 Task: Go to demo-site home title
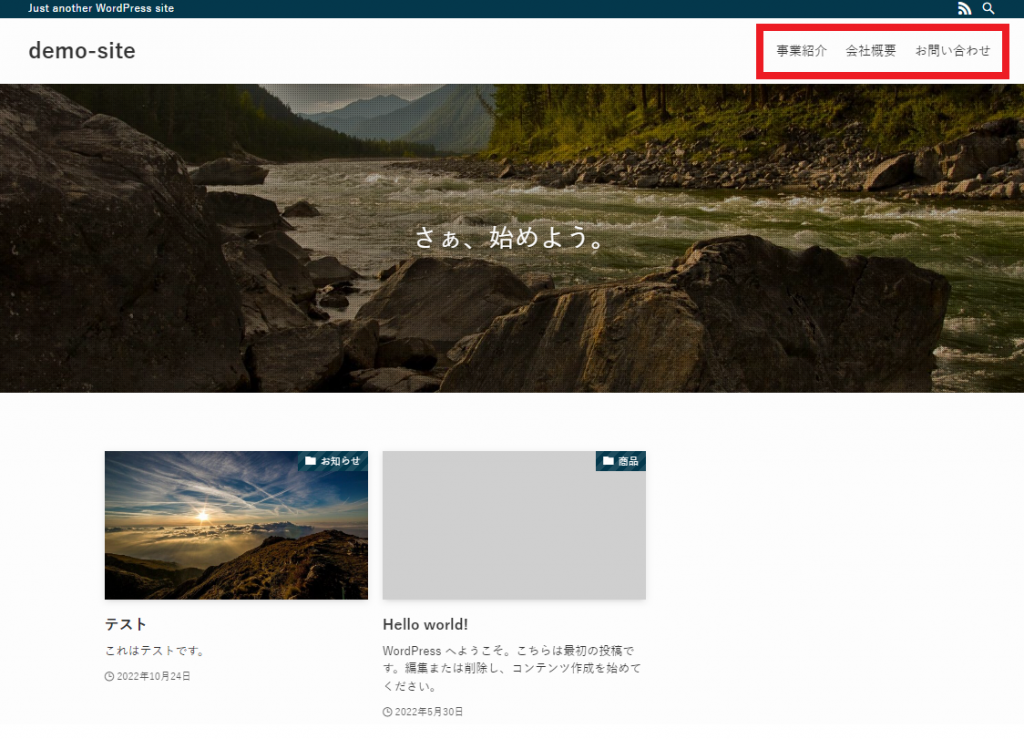pos(82,50)
